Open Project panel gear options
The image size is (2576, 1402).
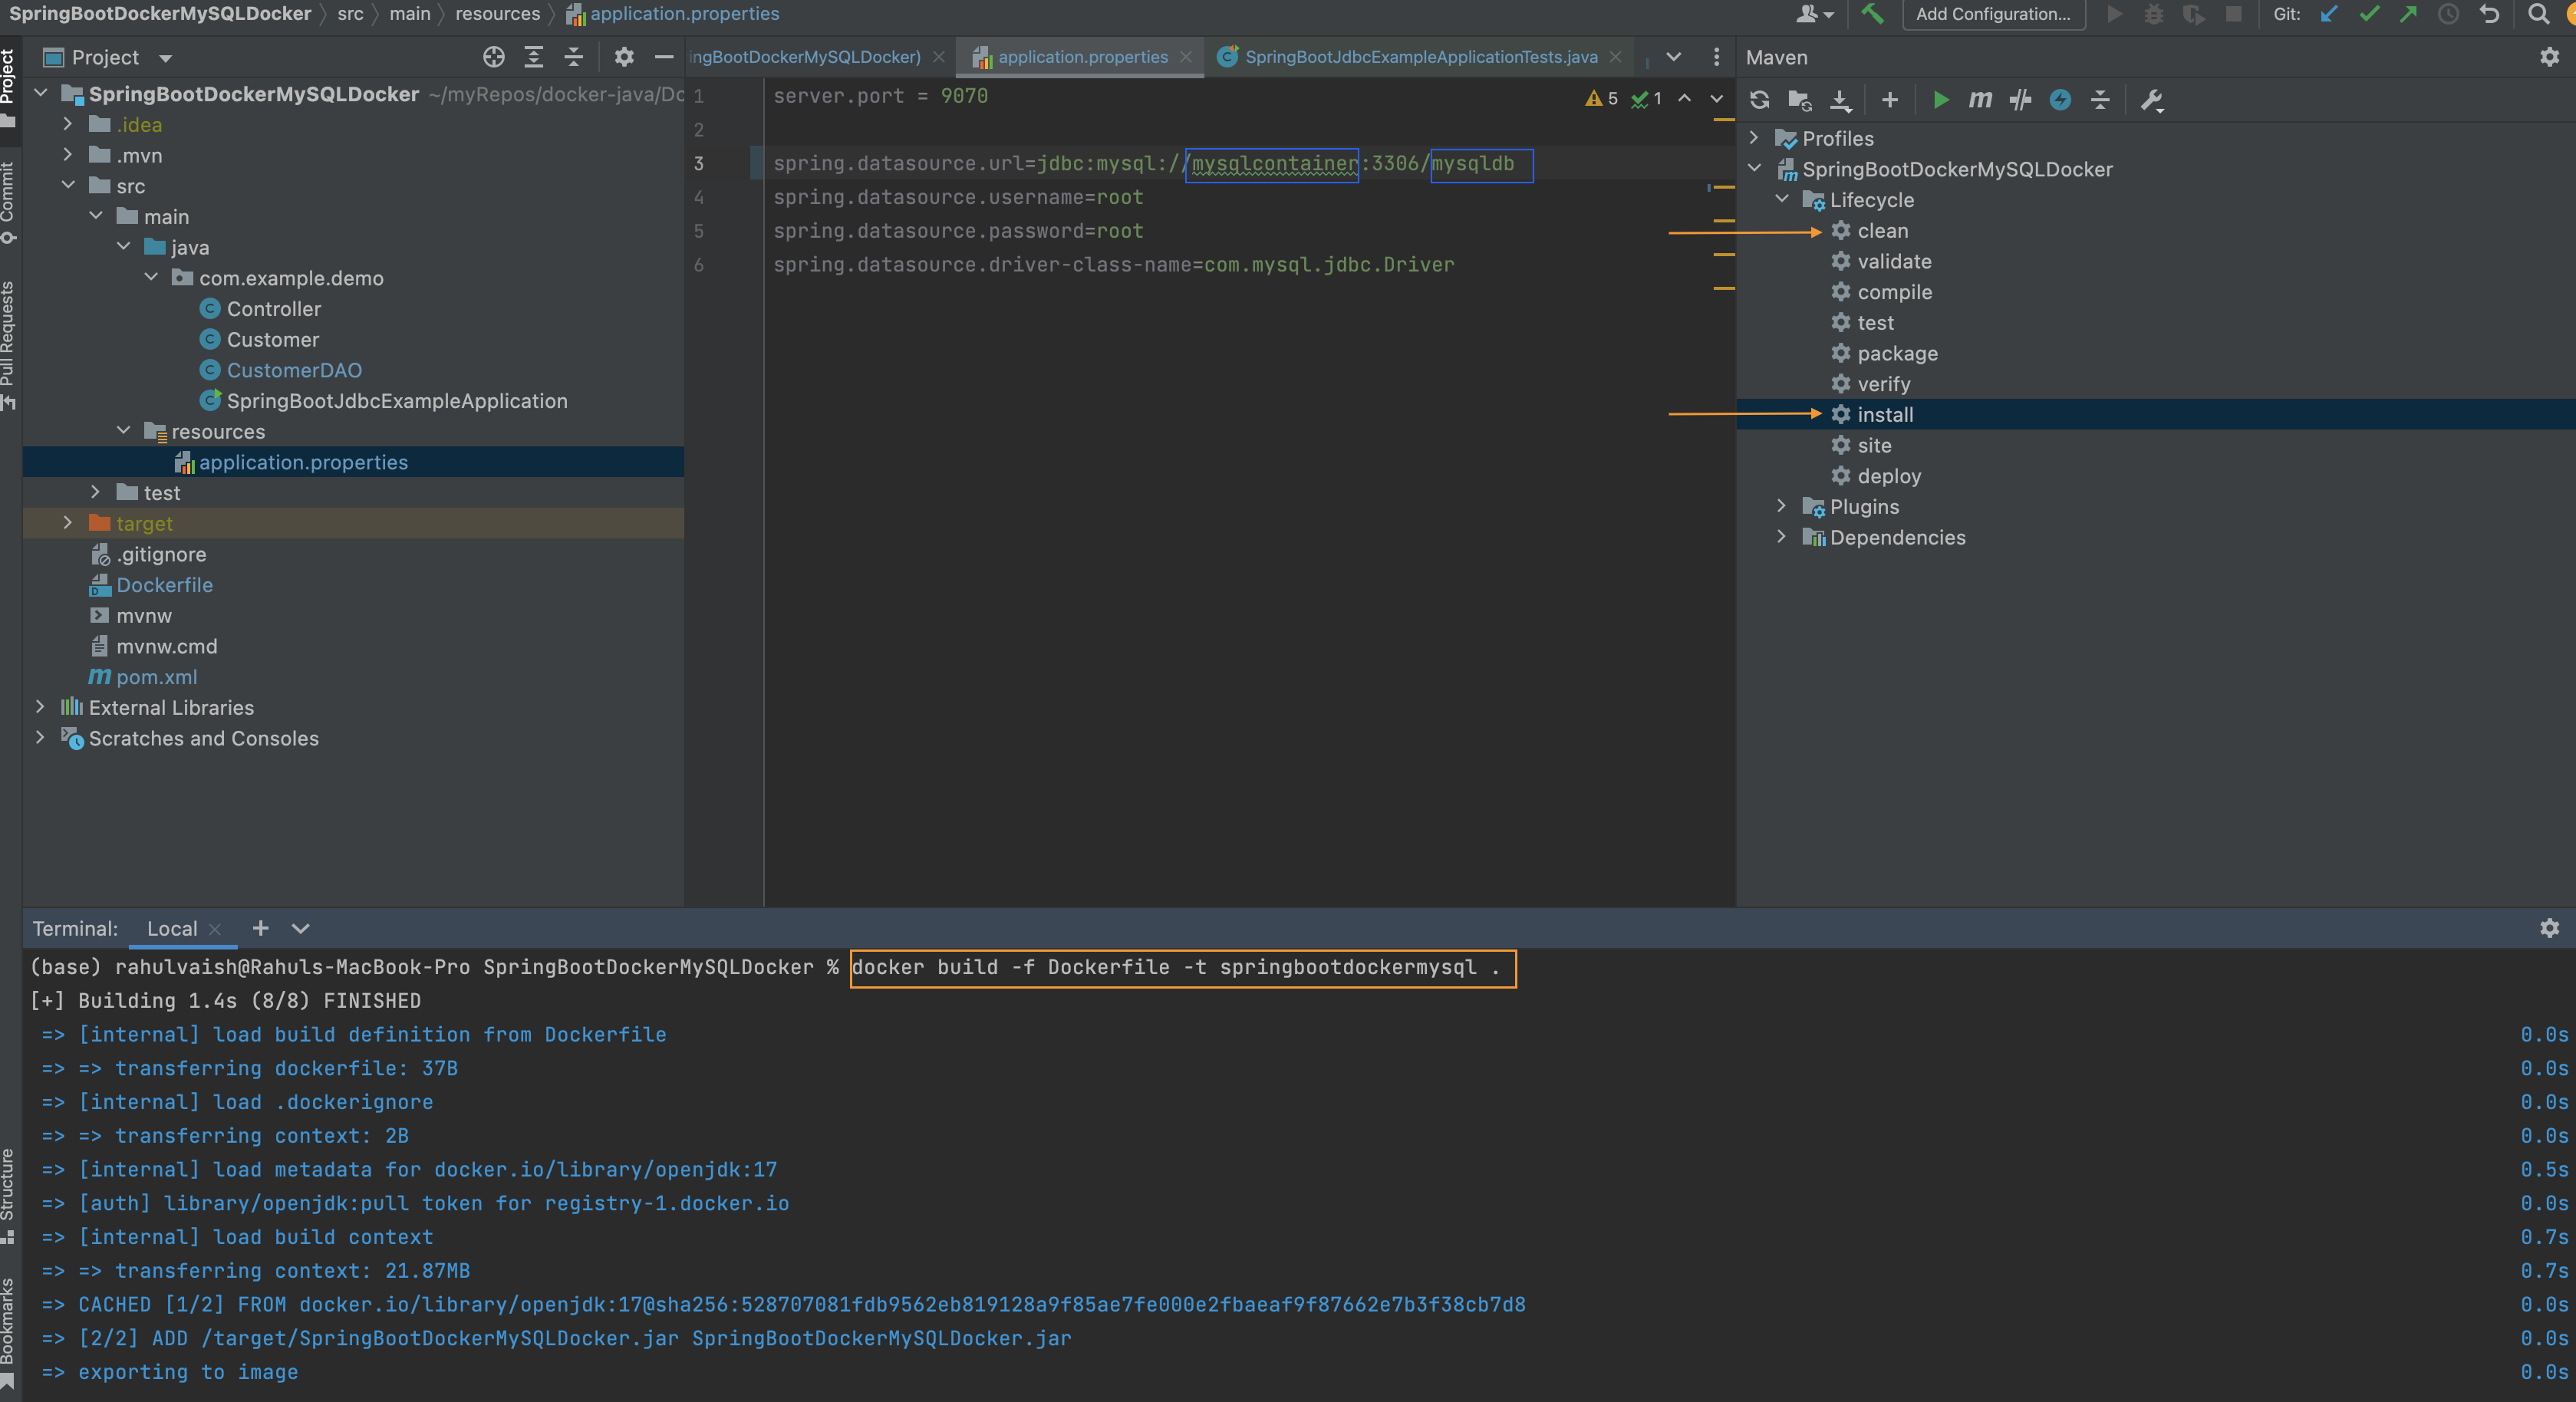point(624,57)
